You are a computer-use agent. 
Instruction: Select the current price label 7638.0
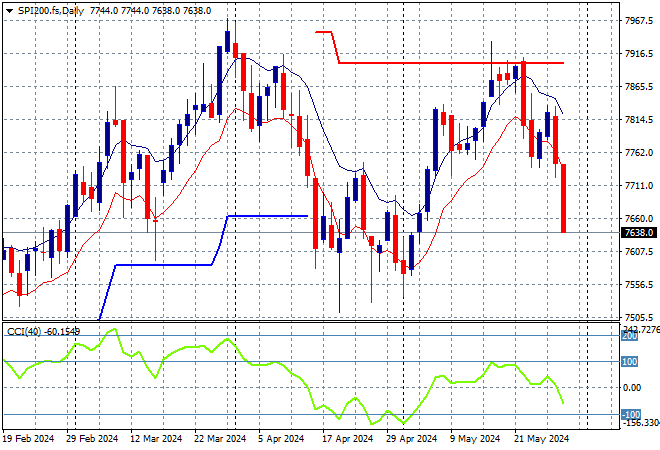pos(639,232)
